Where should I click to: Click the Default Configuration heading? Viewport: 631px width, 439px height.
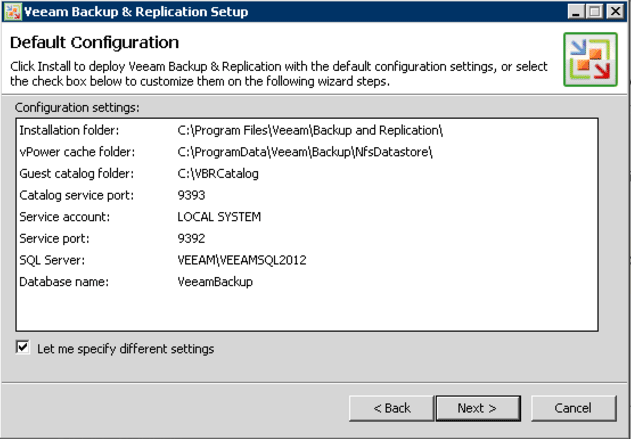click(93, 43)
